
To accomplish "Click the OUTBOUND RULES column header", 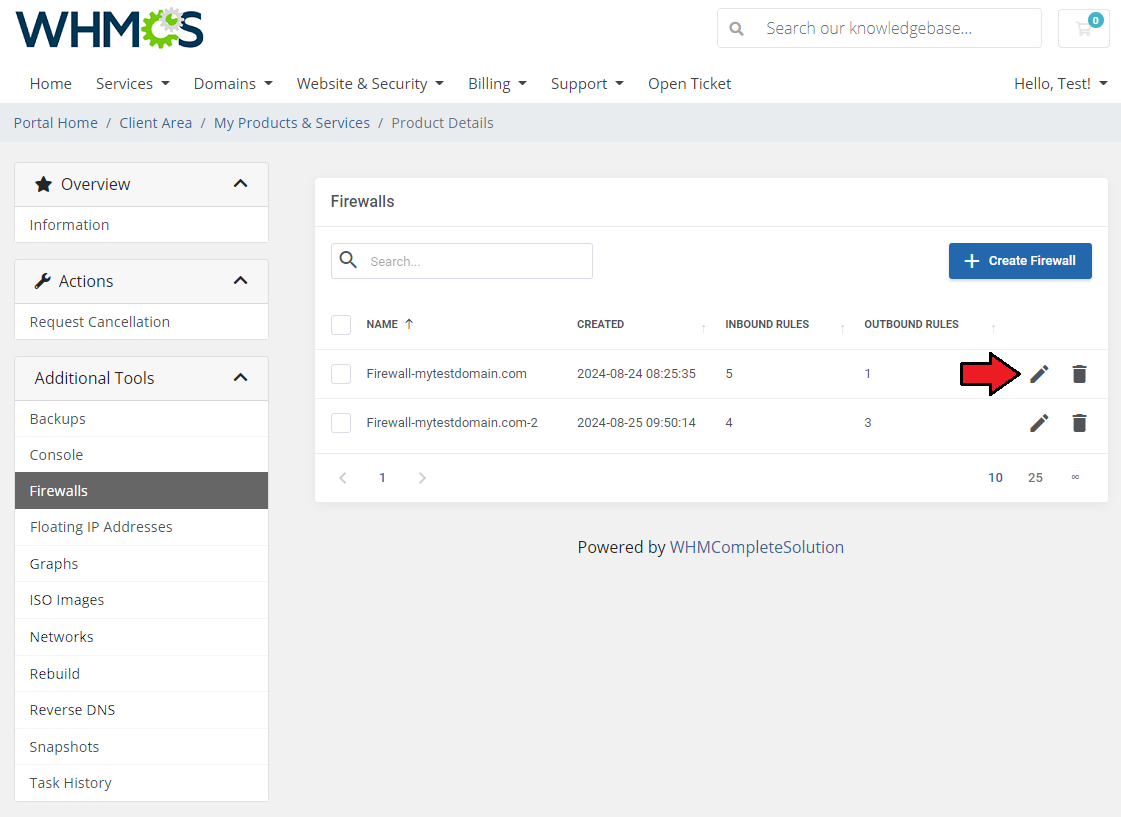I will coord(912,325).
